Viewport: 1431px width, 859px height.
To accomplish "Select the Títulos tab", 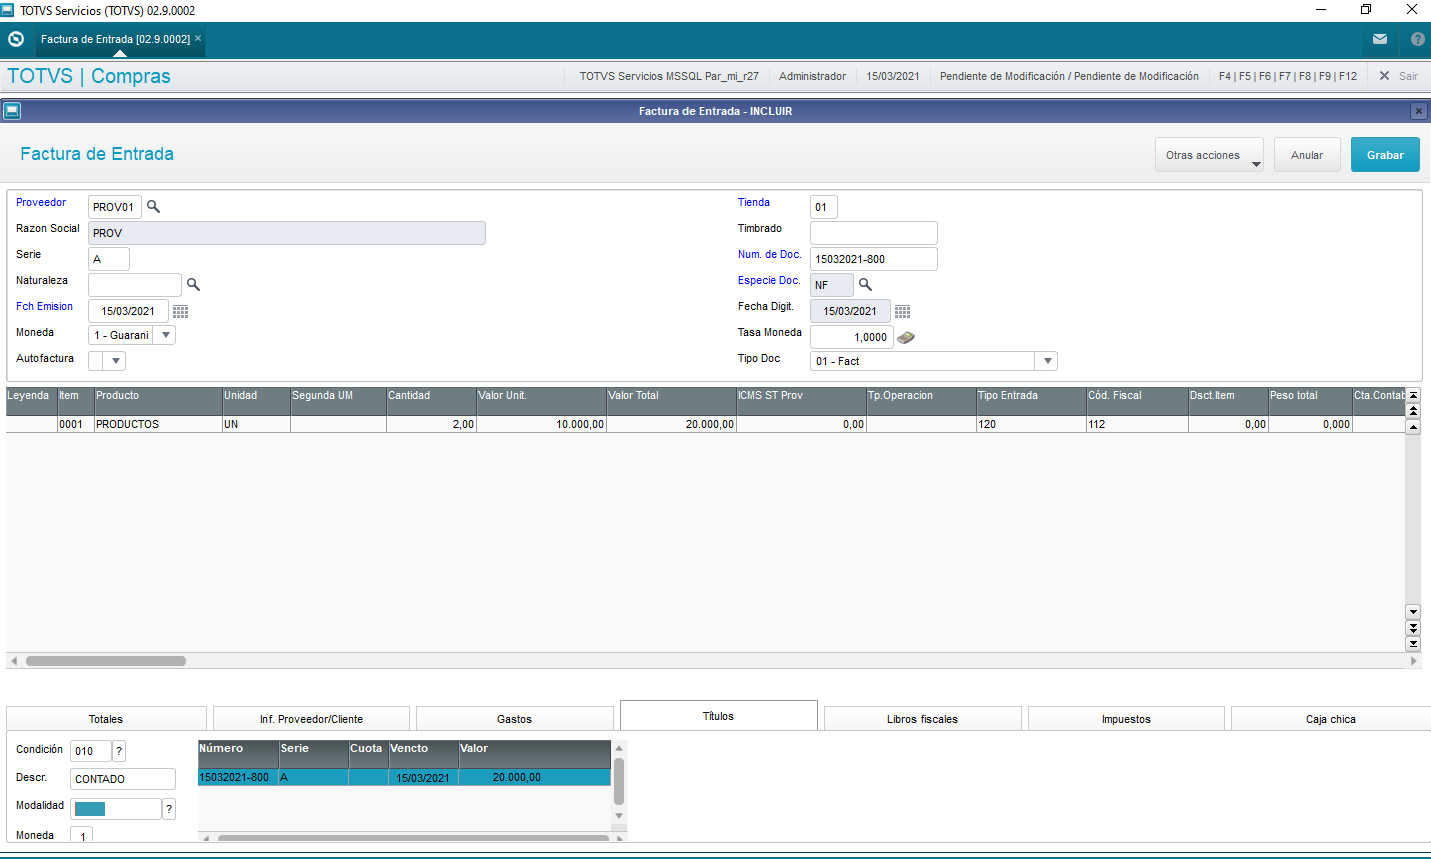I will click(x=718, y=716).
